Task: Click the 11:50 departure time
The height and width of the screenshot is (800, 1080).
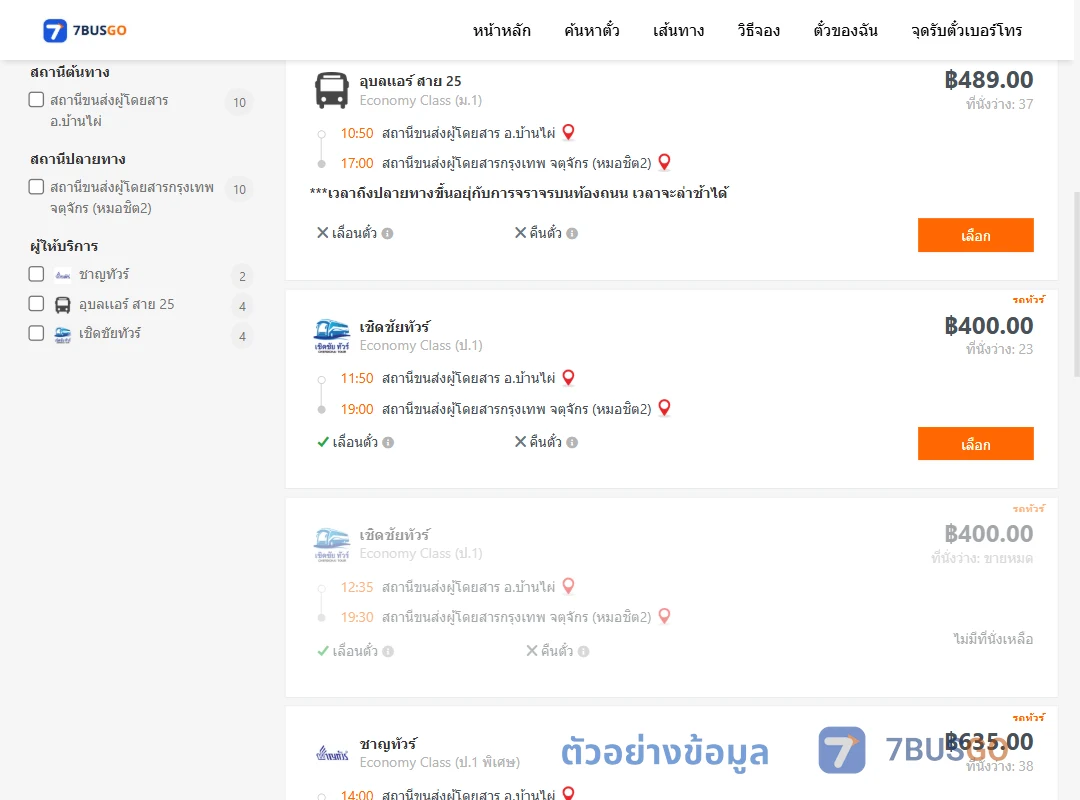Action: [357, 378]
